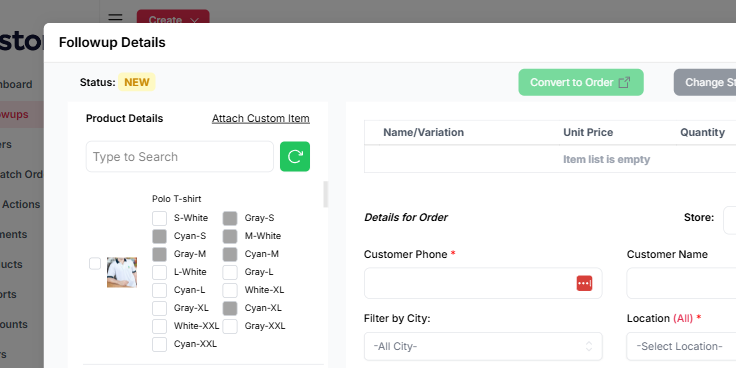This screenshot has height=368, width=736.
Task: Open the Select Location dropdown
Action: (x=681, y=346)
